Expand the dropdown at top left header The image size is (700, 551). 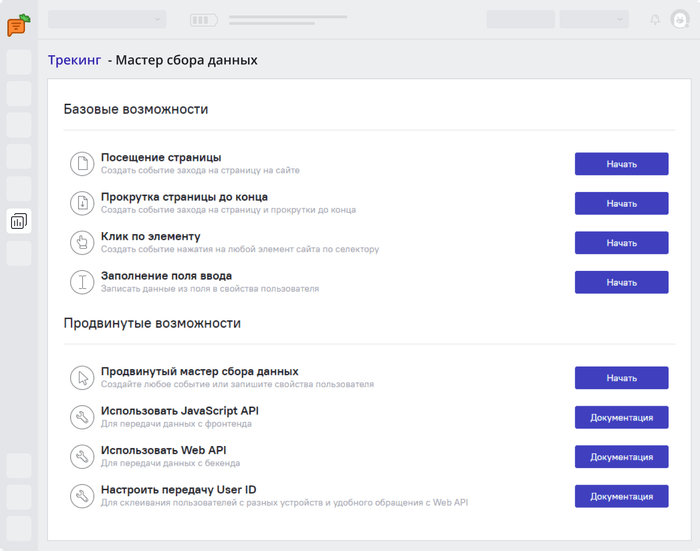107,19
